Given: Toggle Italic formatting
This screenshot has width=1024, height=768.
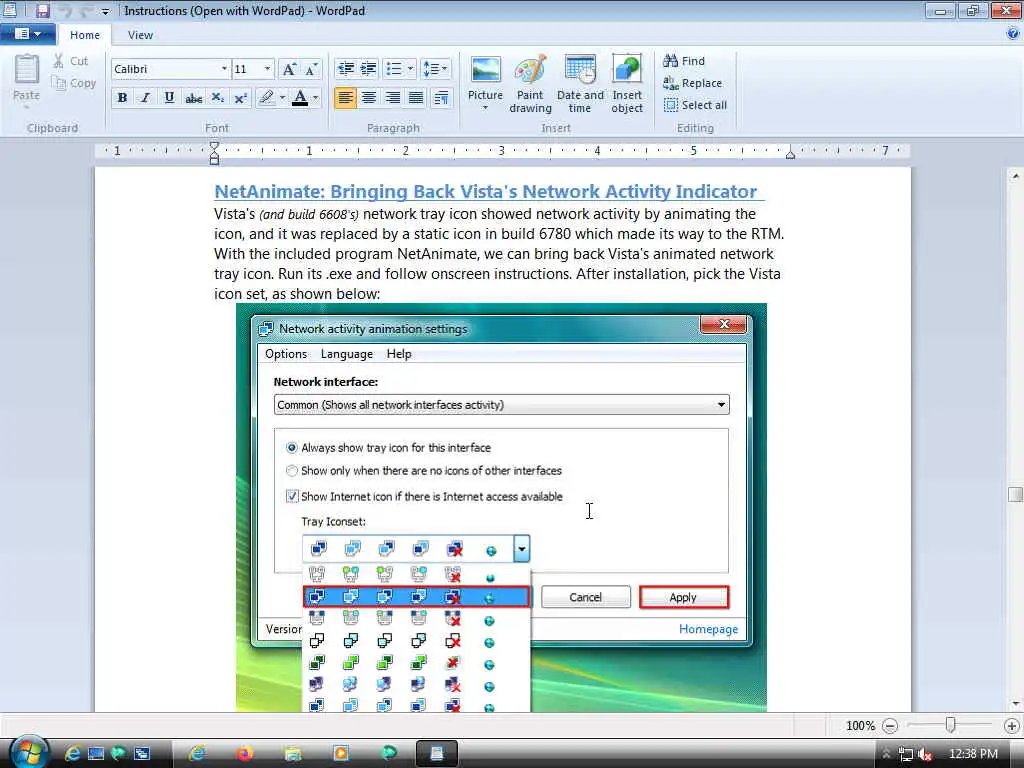Looking at the screenshot, I should coord(146,98).
